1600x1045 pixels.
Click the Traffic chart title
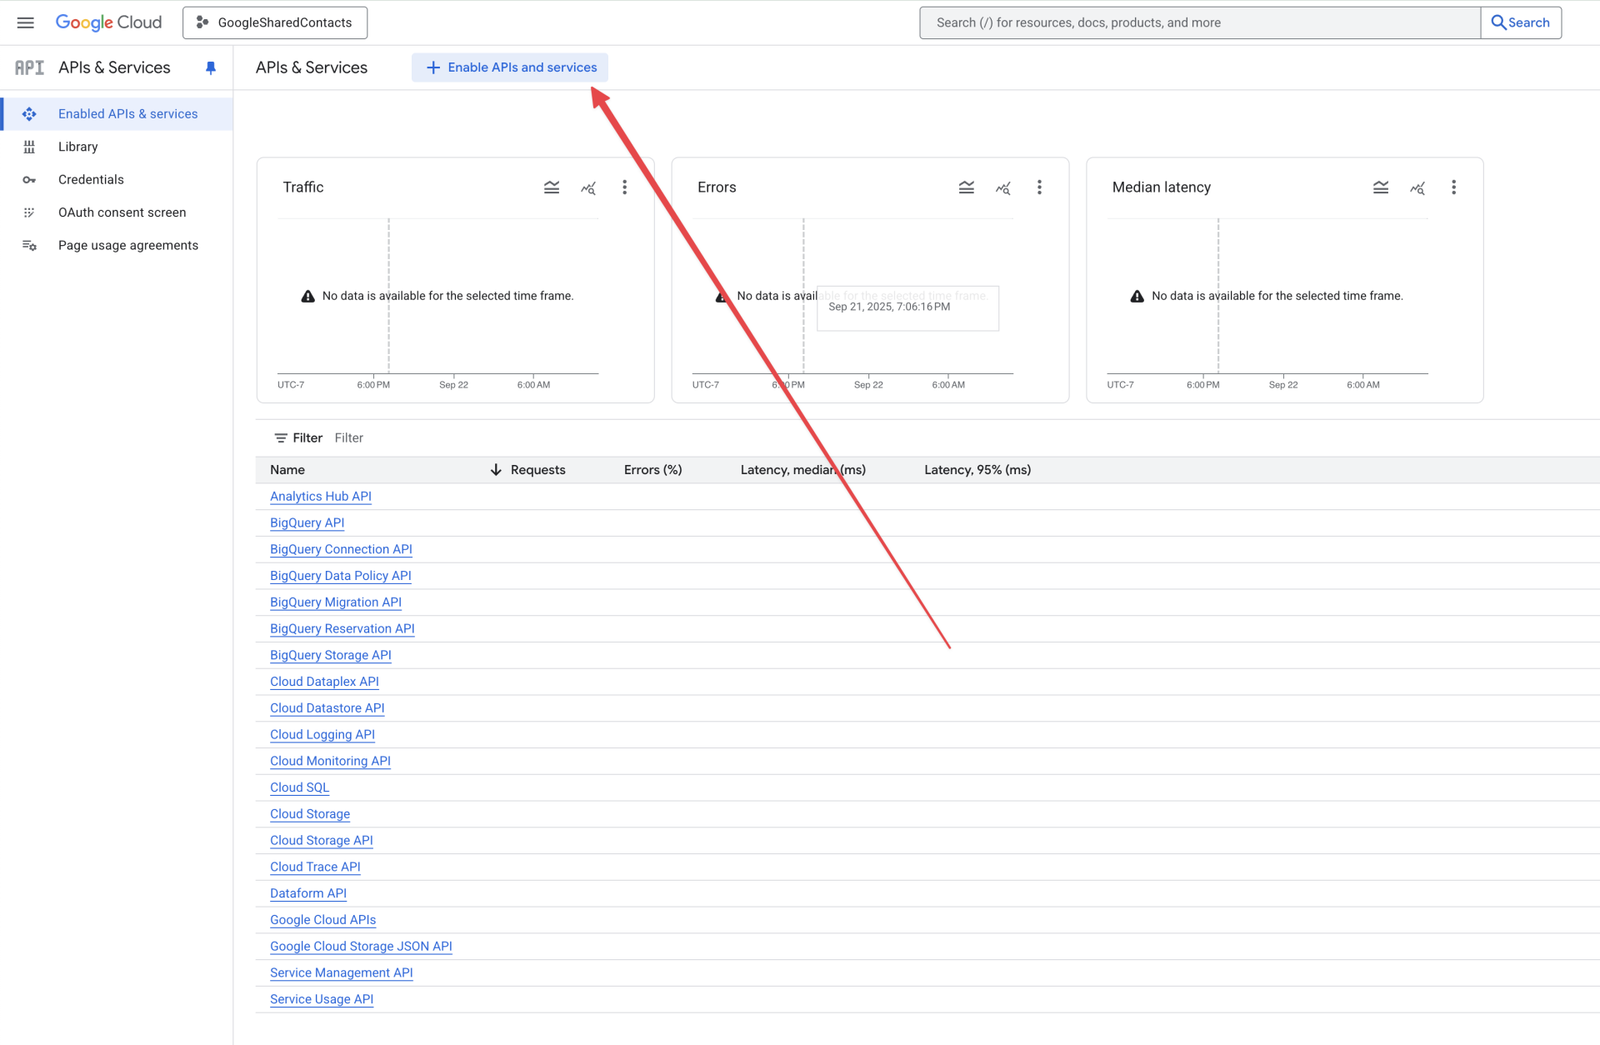pyautogui.click(x=303, y=188)
